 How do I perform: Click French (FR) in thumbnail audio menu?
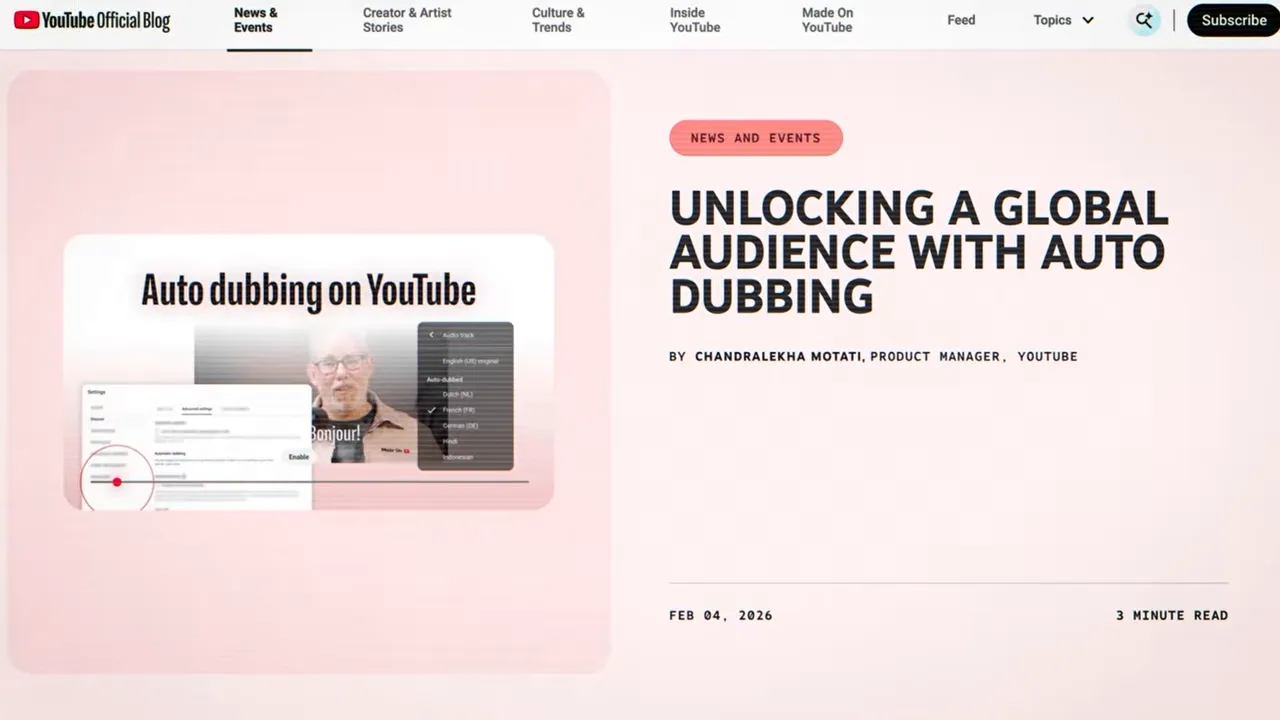(x=459, y=410)
